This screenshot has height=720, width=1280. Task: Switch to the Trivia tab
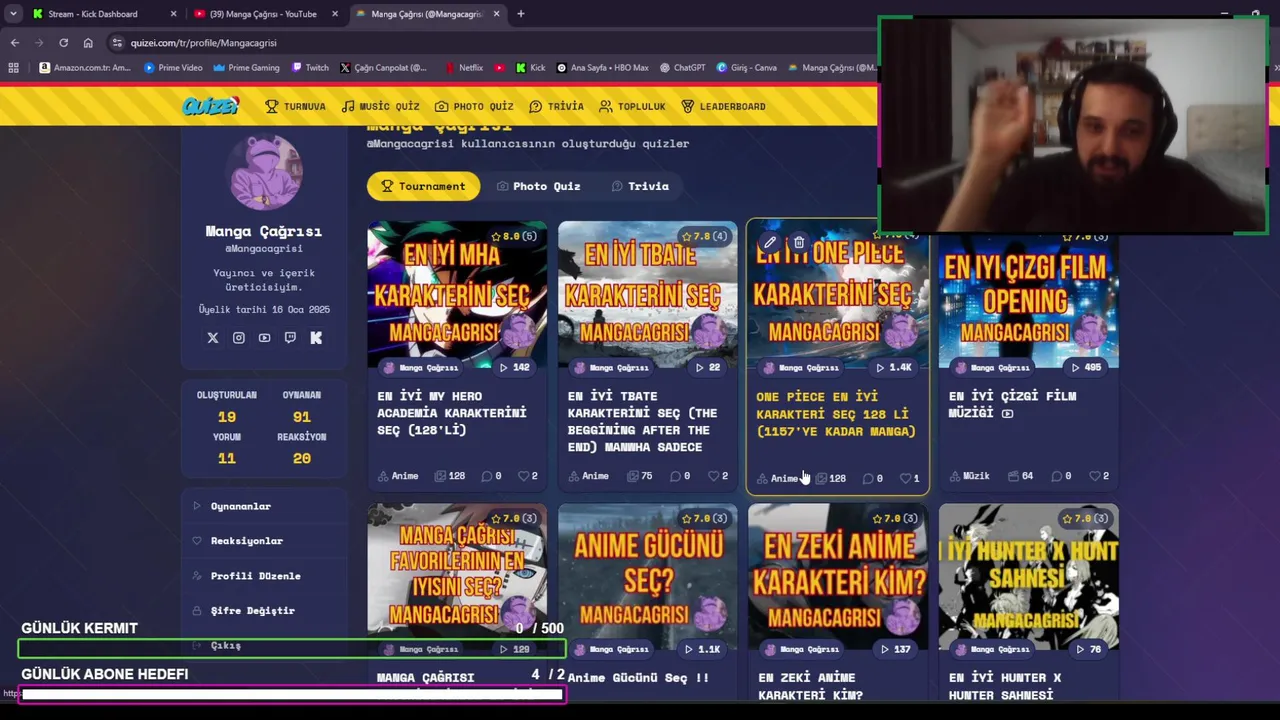(x=640, y=186)
